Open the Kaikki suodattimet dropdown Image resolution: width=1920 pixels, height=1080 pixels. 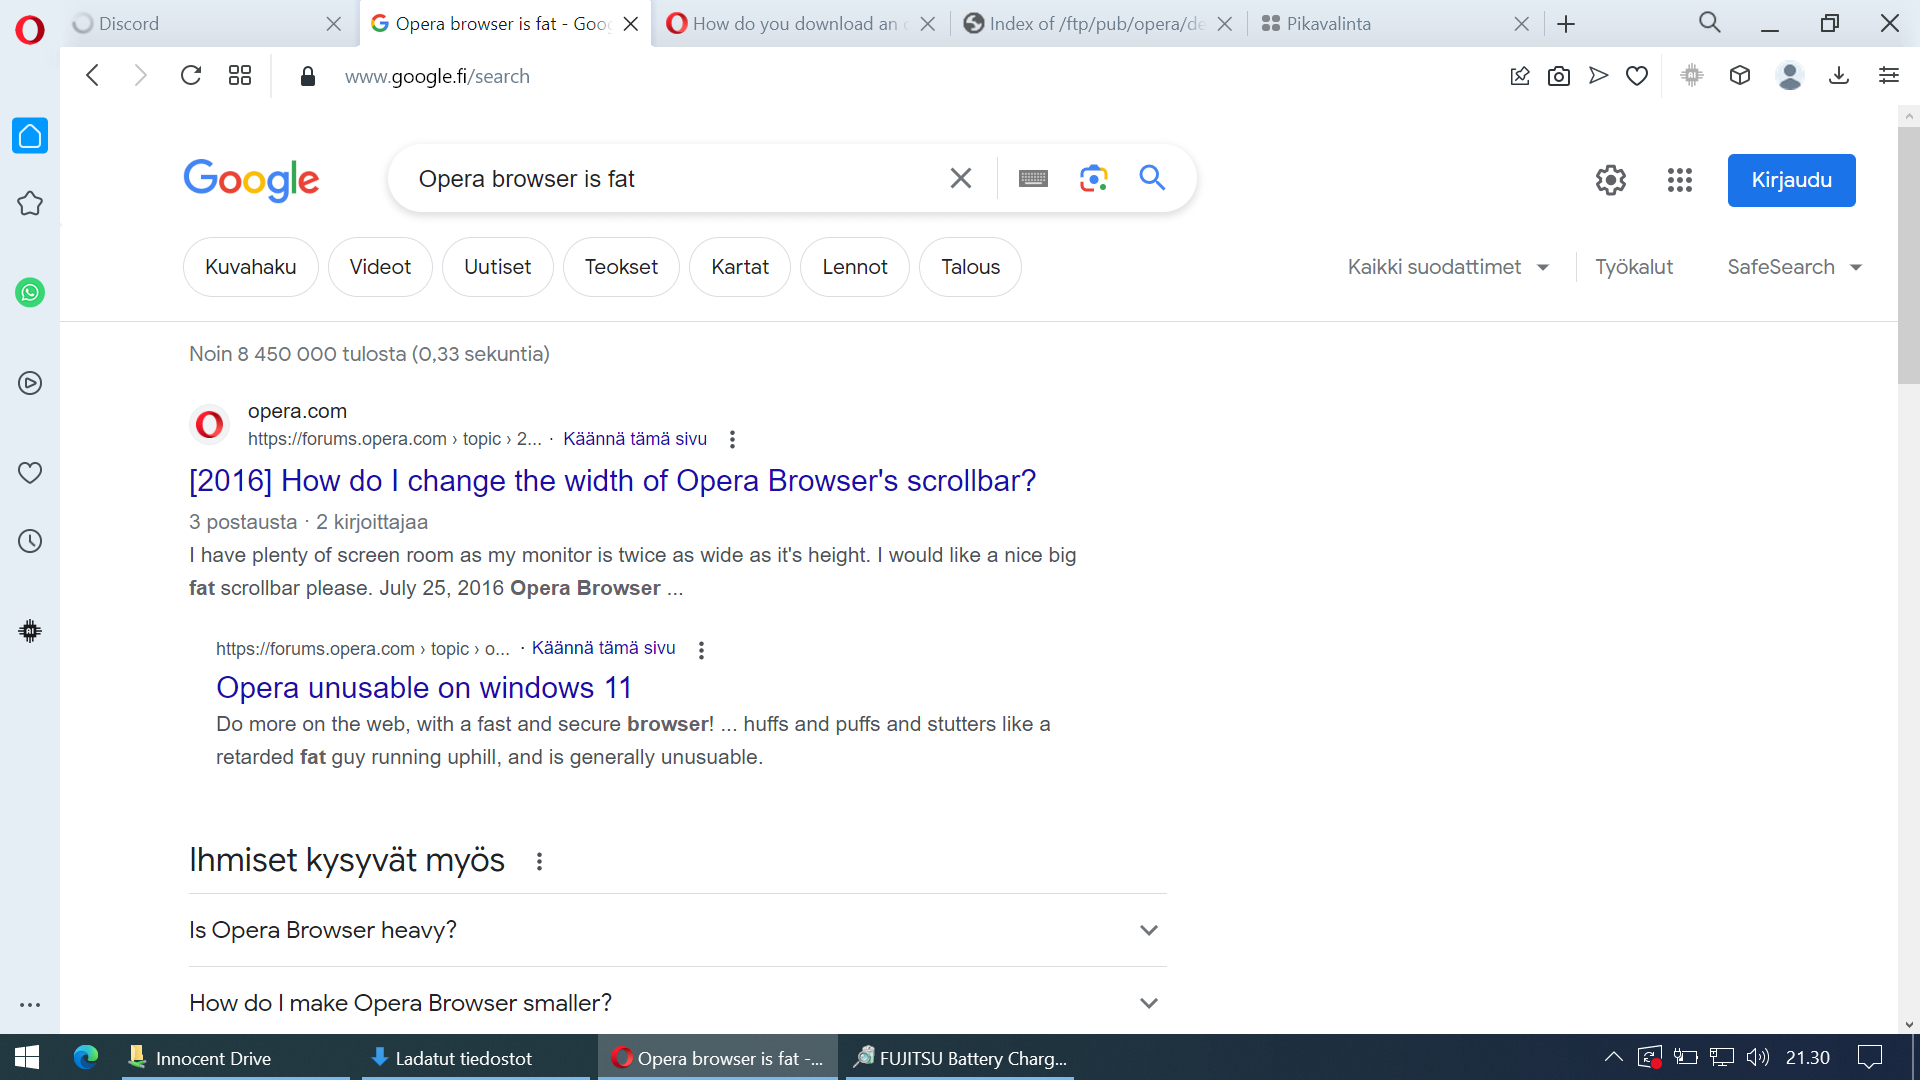1448,267
